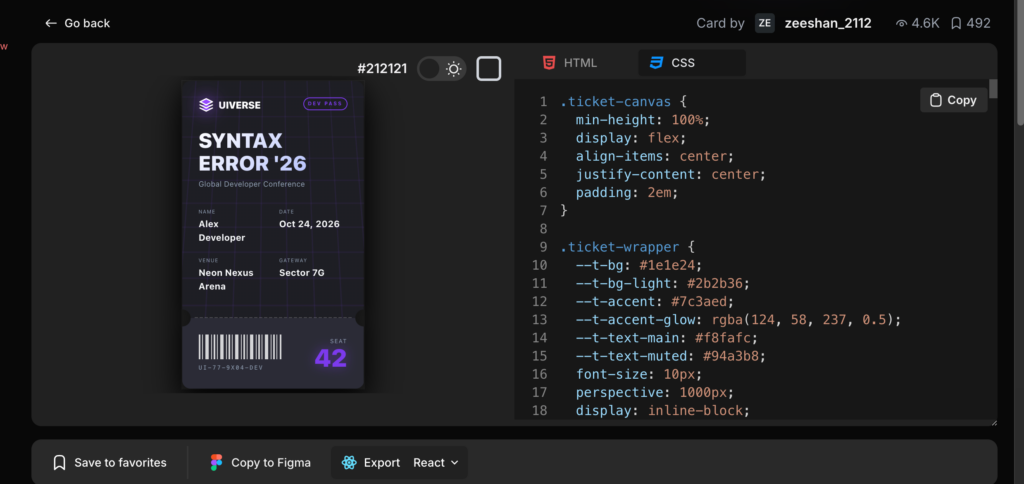Switch to the CSS tab

tap(692, 63)
